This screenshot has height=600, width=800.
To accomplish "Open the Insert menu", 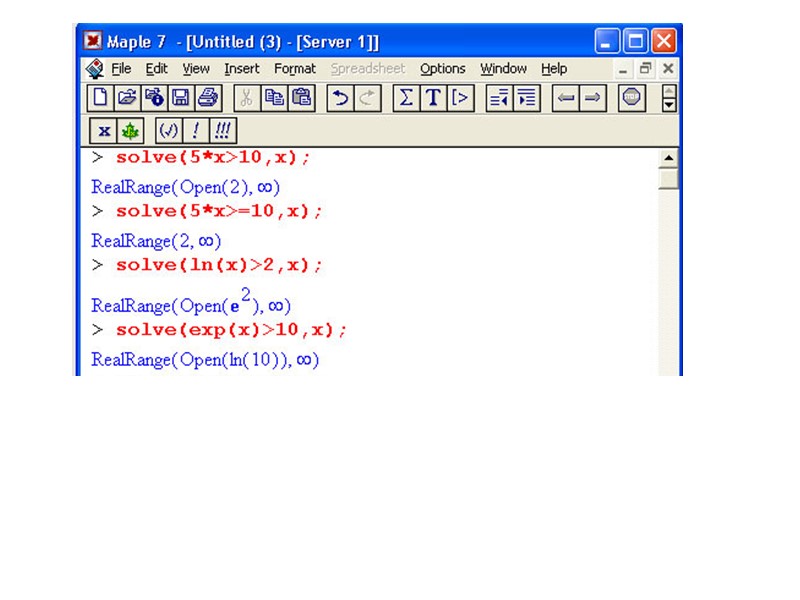I will click(x=242, y=68).
